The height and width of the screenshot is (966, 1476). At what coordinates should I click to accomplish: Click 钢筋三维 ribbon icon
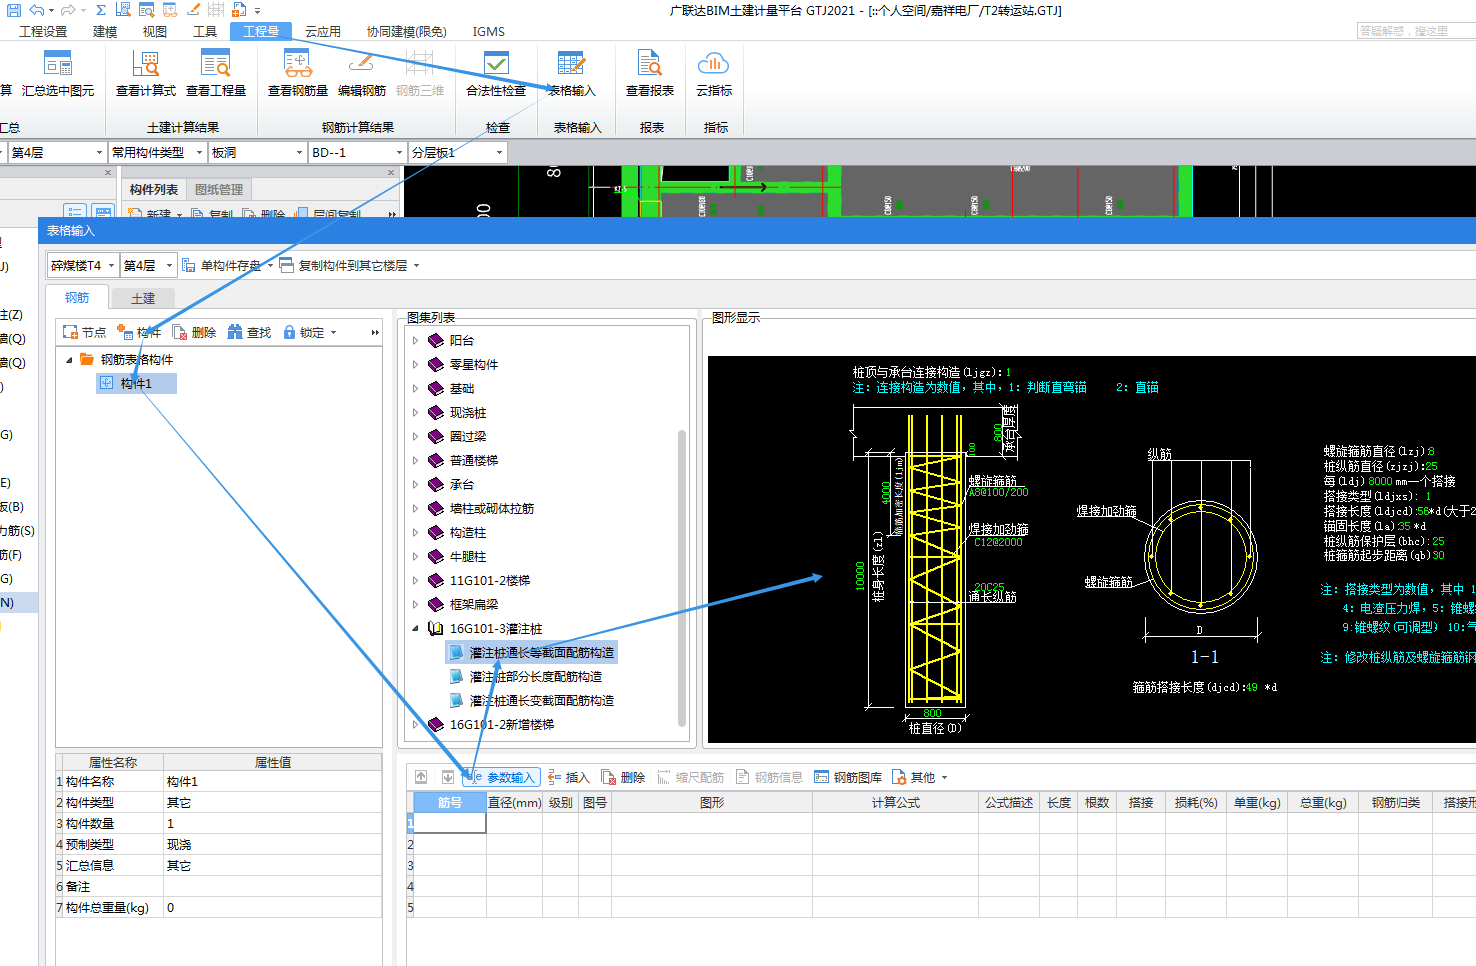pos(420,74)
